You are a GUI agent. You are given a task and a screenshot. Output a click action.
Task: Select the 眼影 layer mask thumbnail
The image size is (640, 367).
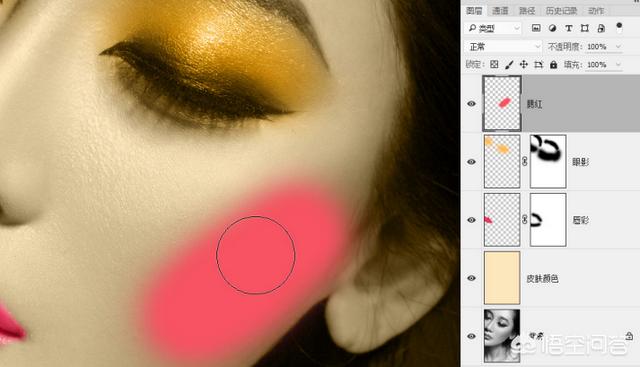(548, 162)
